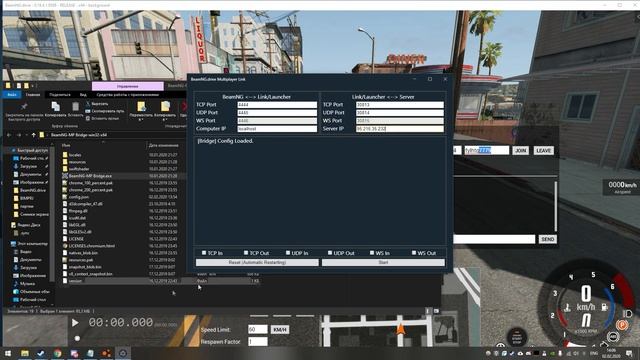Viewport: 640px width, 360px height.
Task: Click the Speed Limit value field
Action: click(258, 329)
